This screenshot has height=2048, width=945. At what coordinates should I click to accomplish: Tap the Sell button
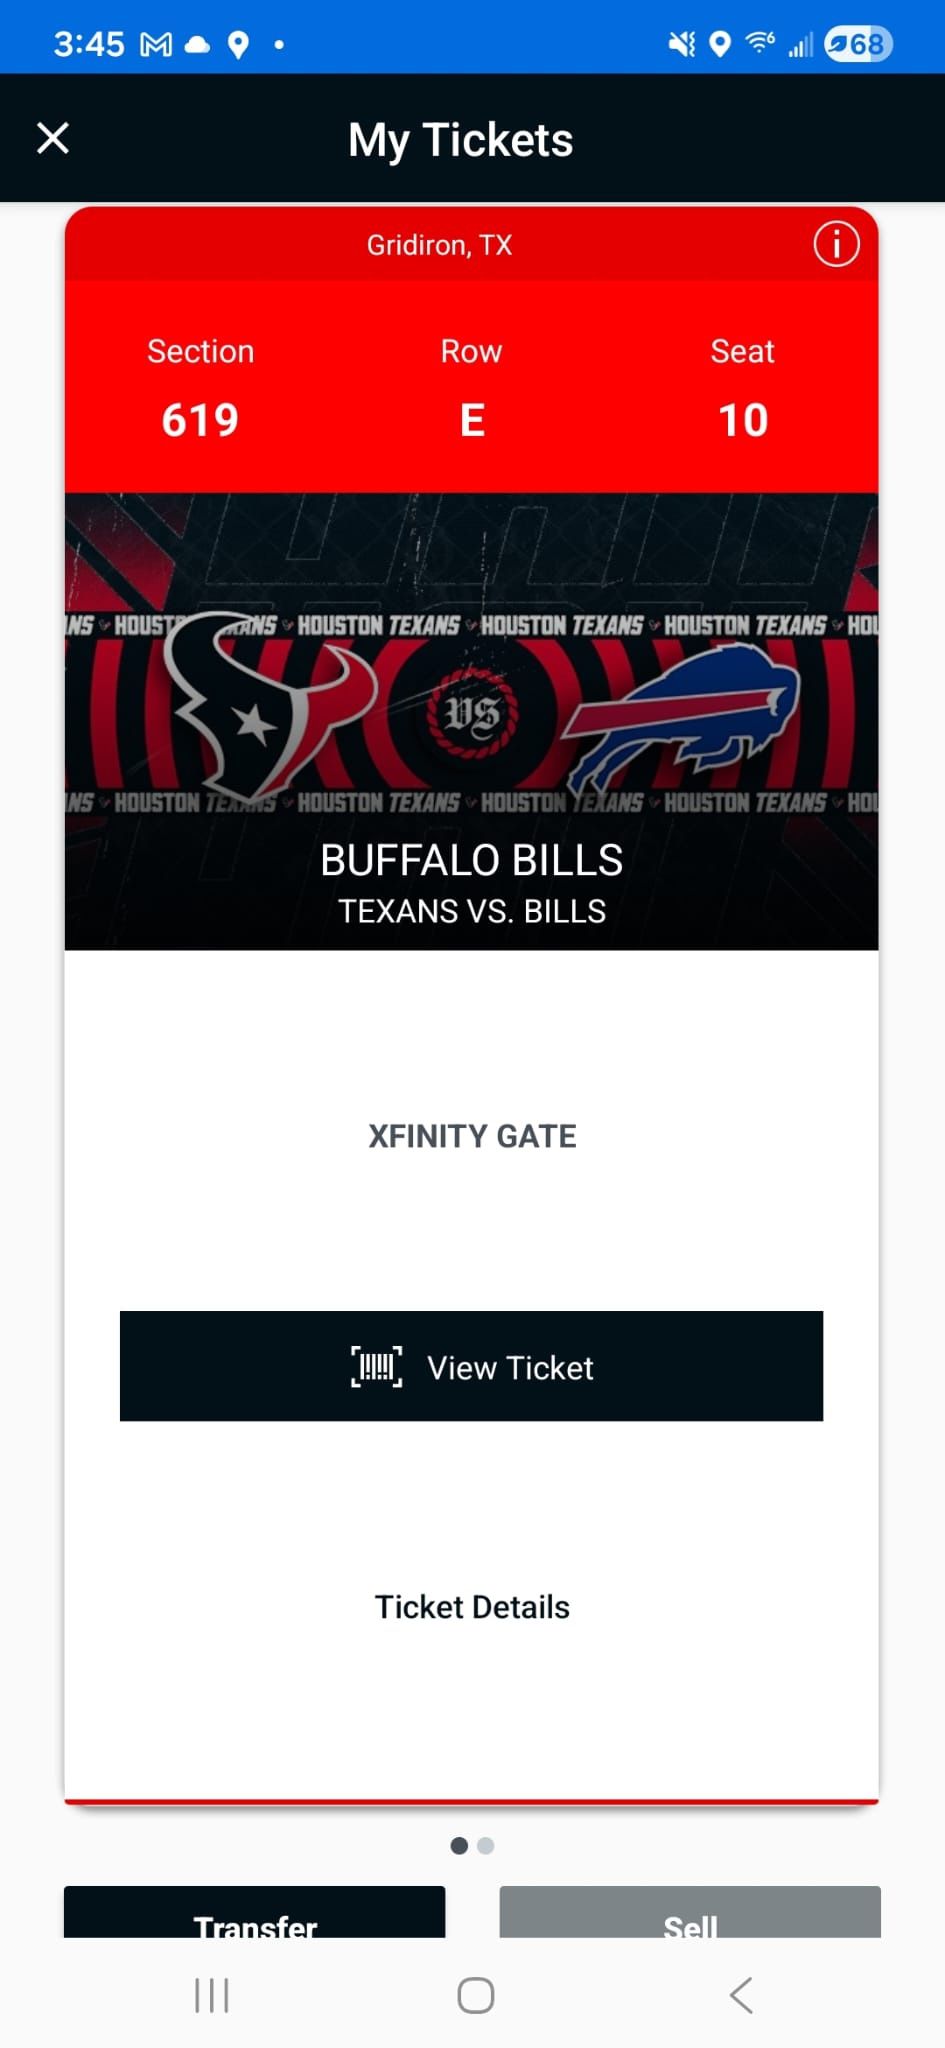click(690, 1915)
